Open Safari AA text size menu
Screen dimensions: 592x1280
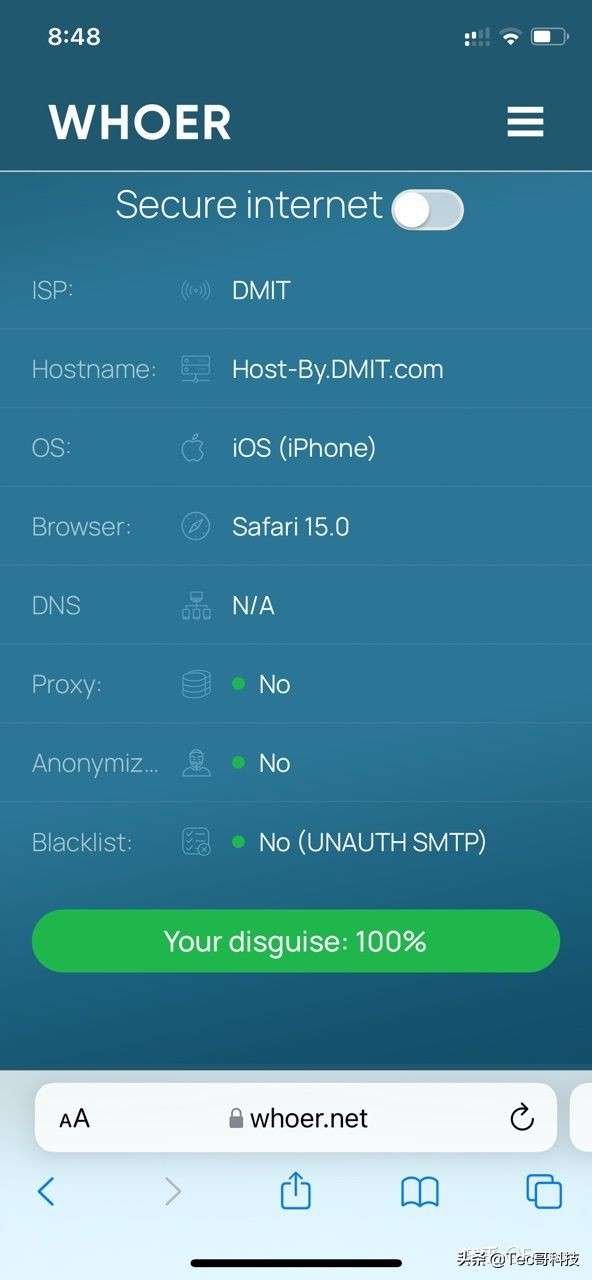[x=74, y=1118]
